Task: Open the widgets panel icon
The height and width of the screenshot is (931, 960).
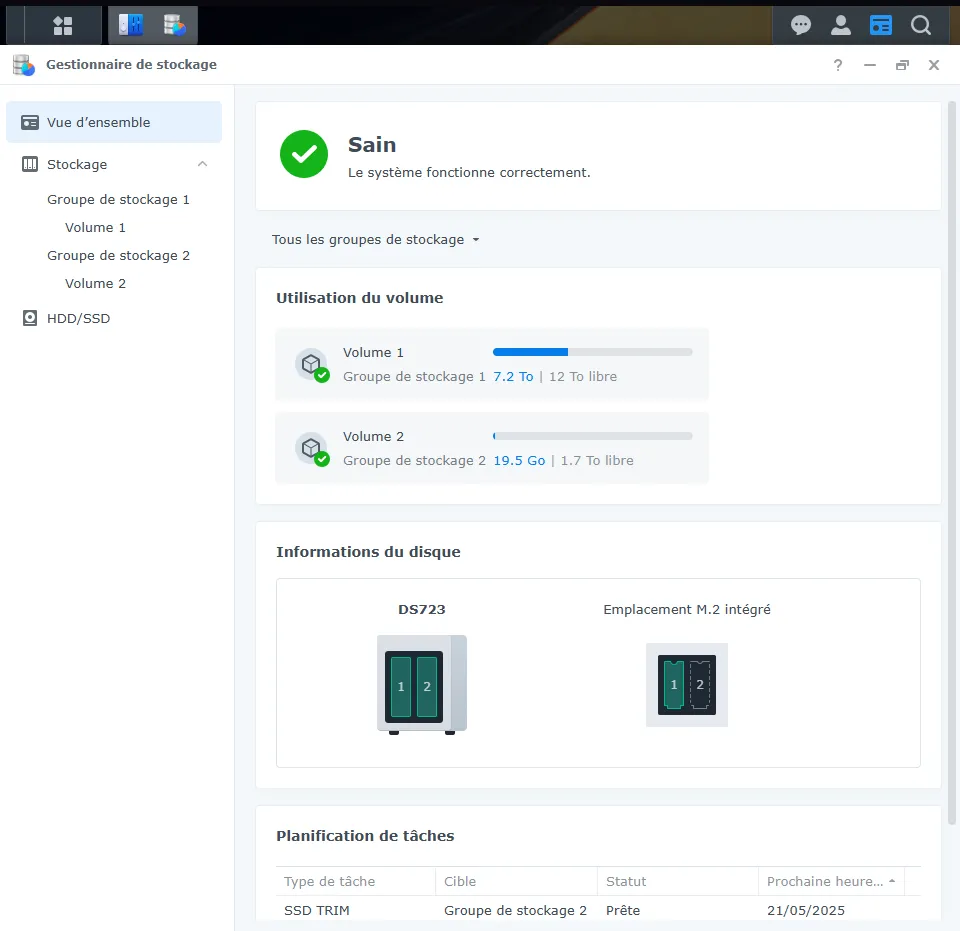Action: 881,25
